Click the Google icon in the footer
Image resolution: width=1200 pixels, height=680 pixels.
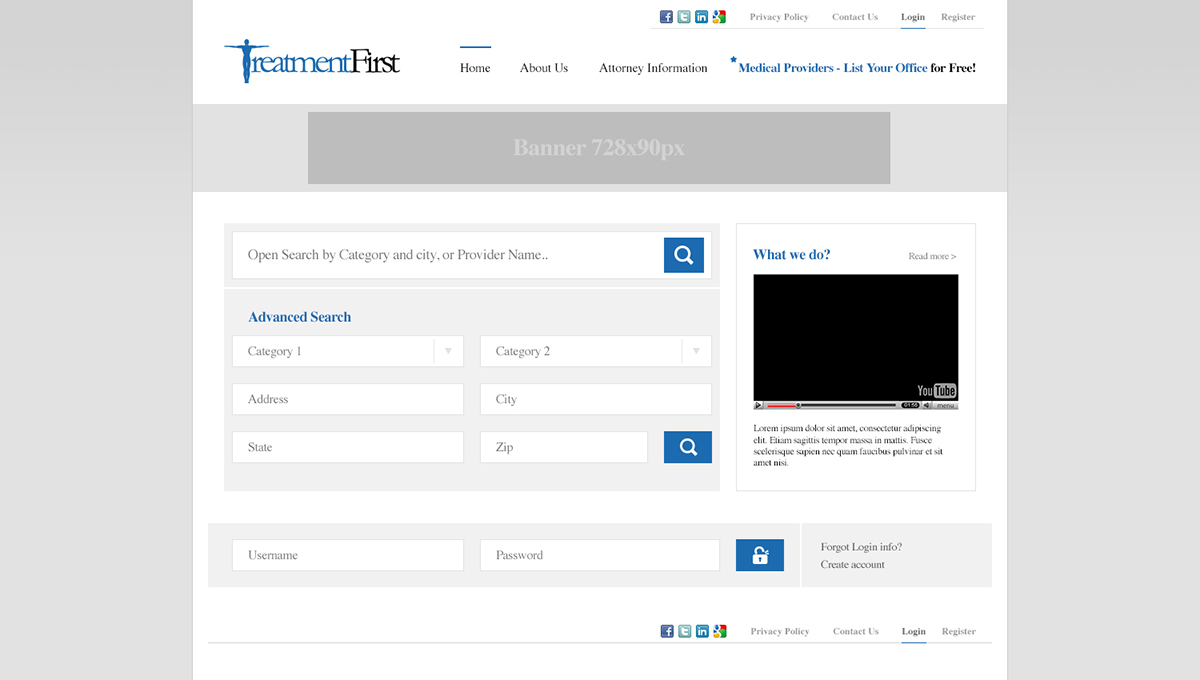pos(720,631)
